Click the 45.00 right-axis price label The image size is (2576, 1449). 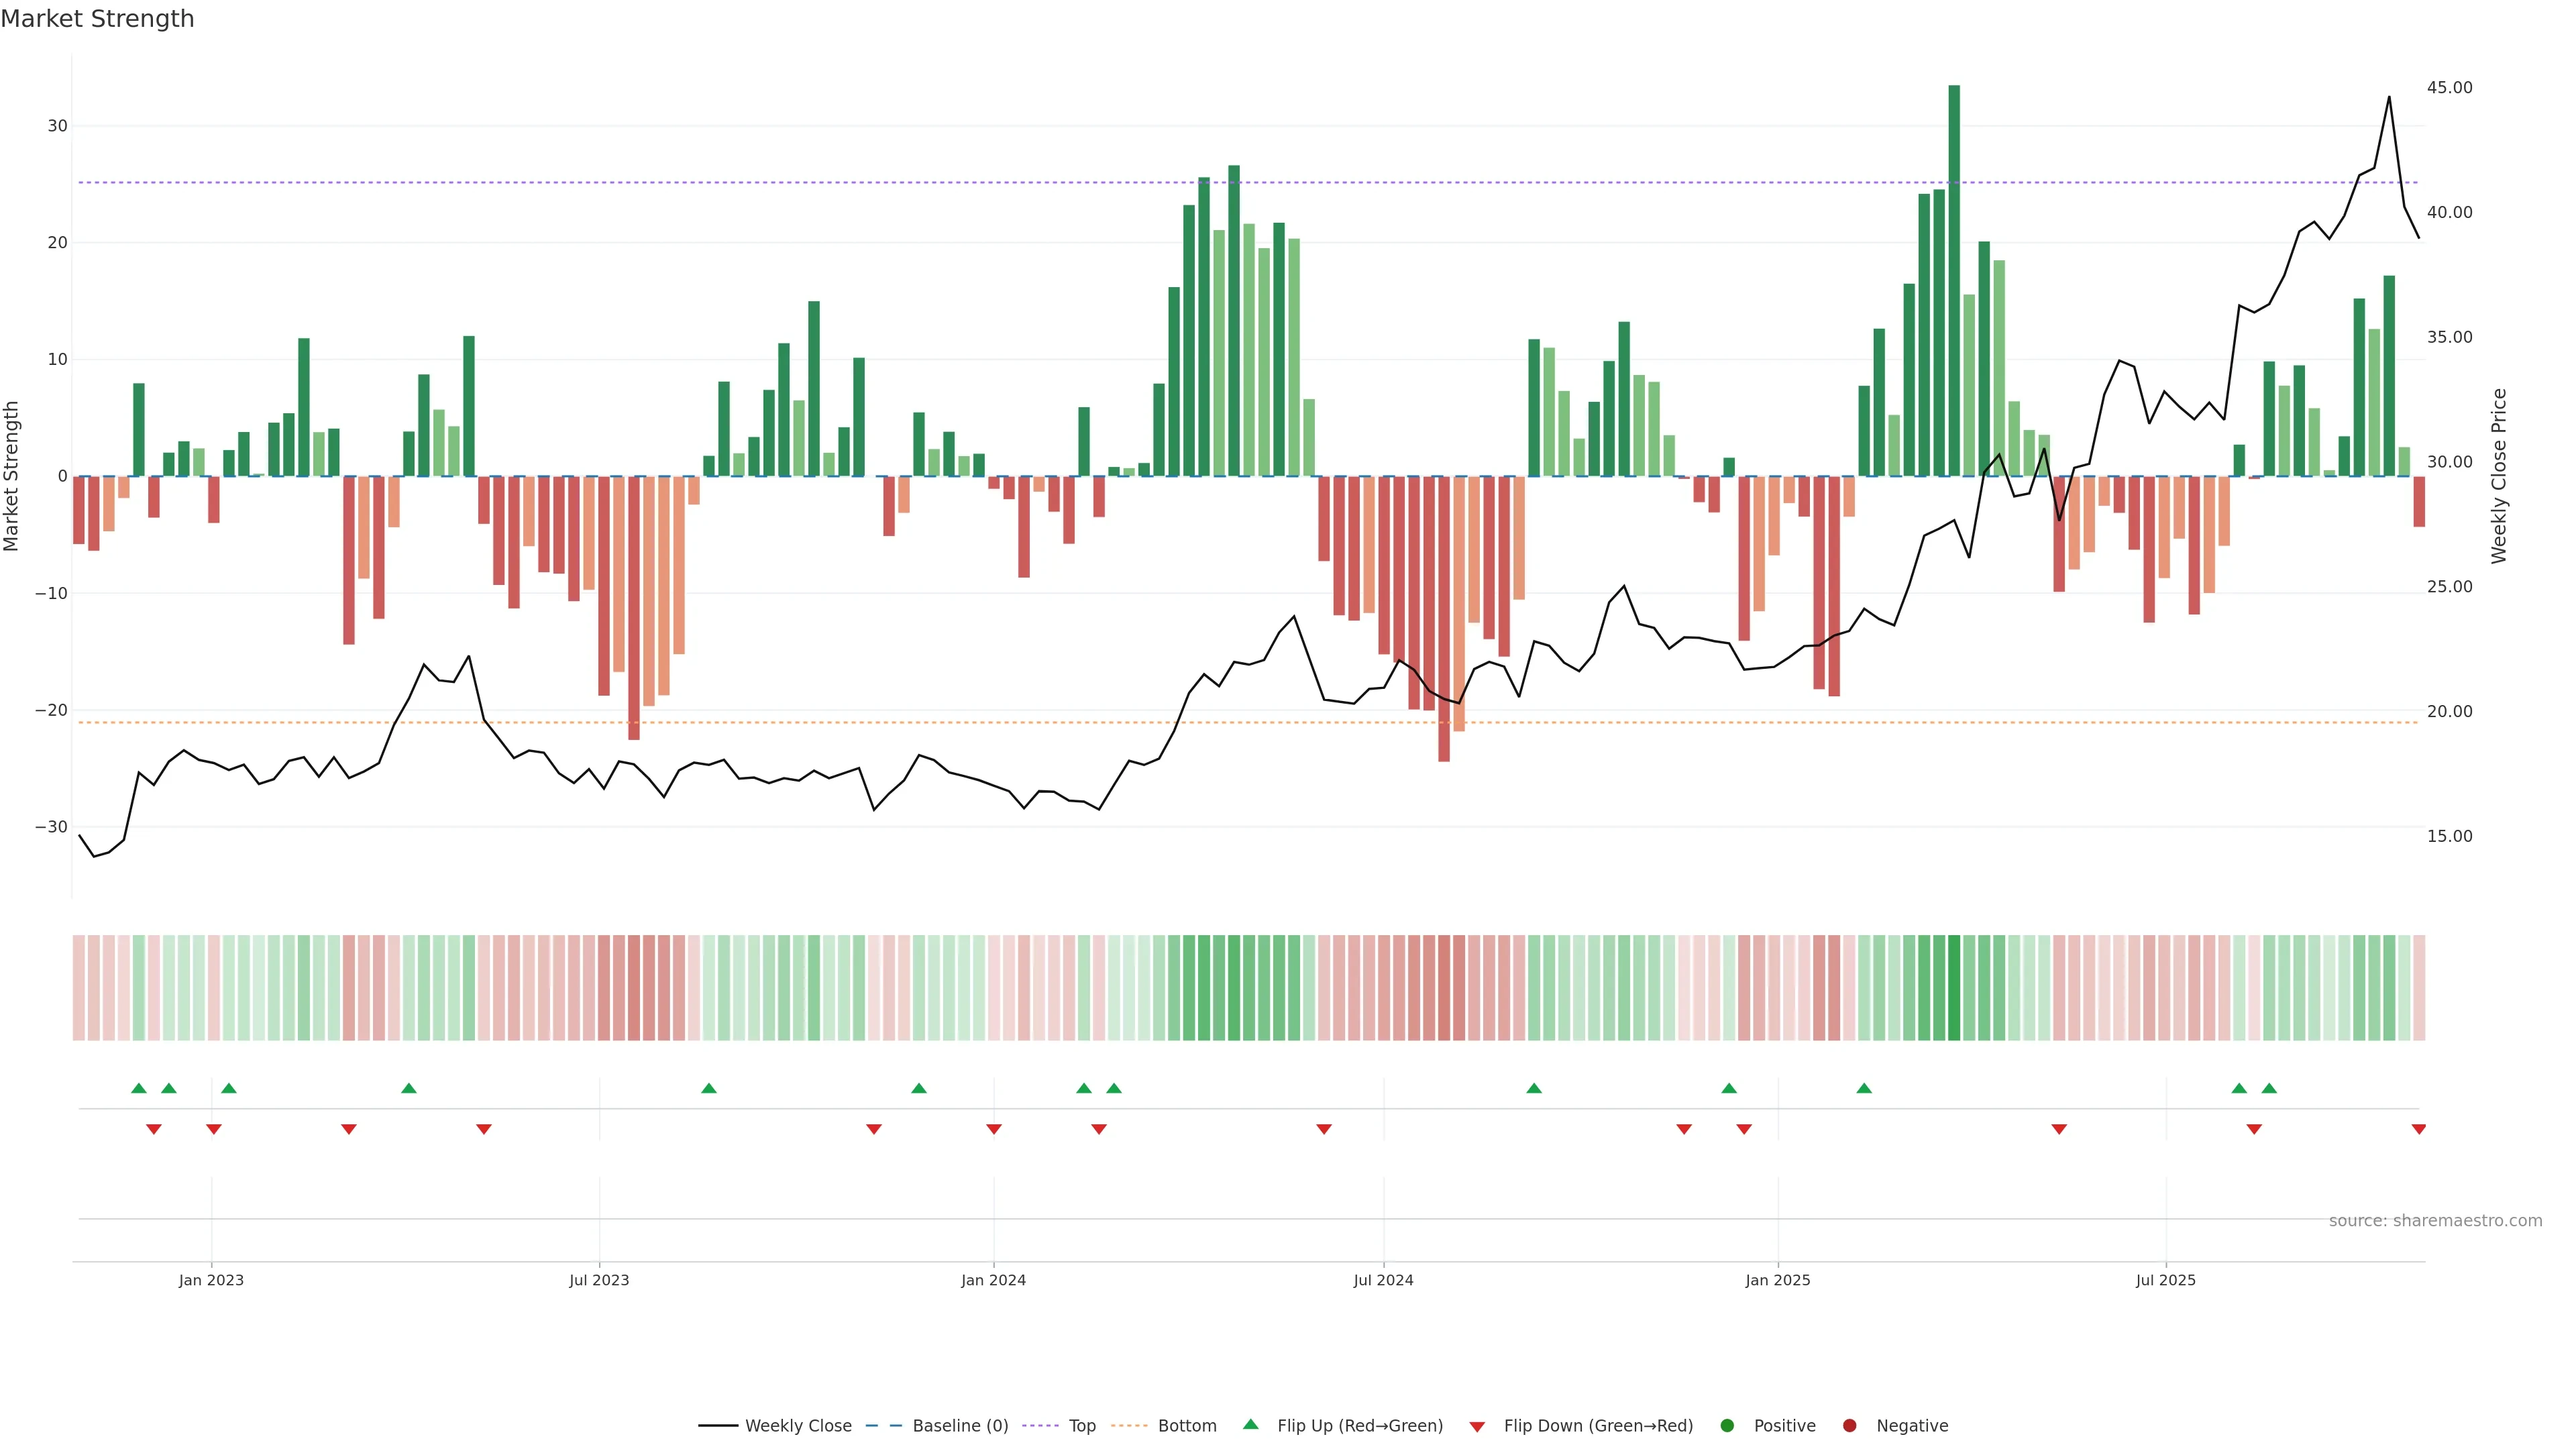pos(2449,88)
